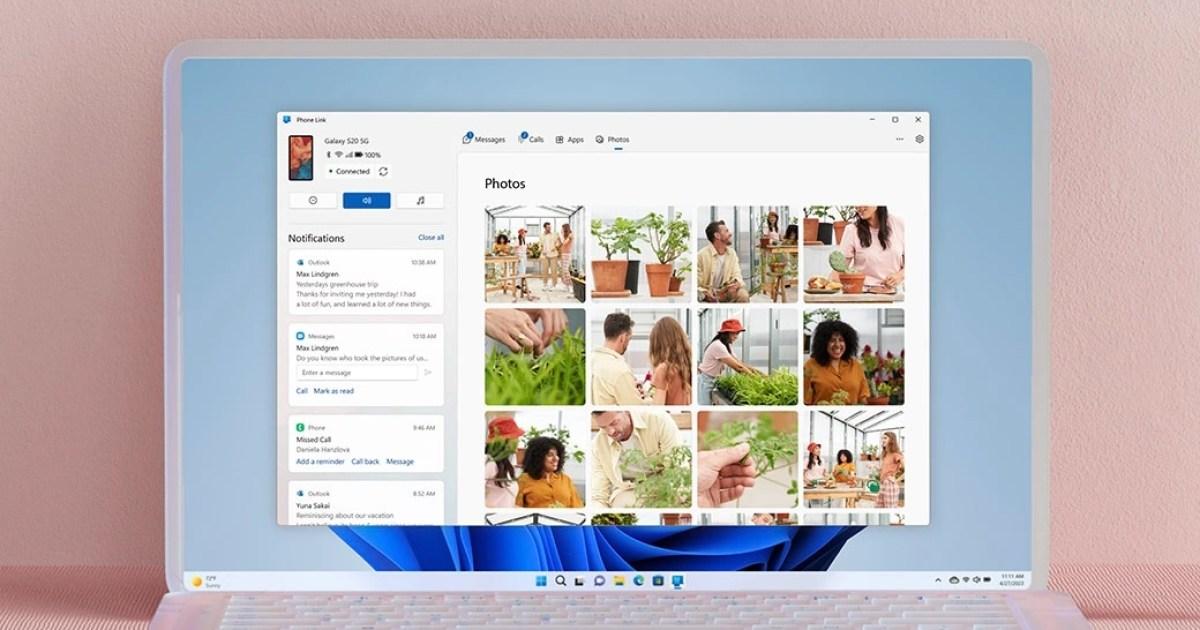
Task: Open the Windows Start menu
Action: pyautogui.click(x=541, y=581)
